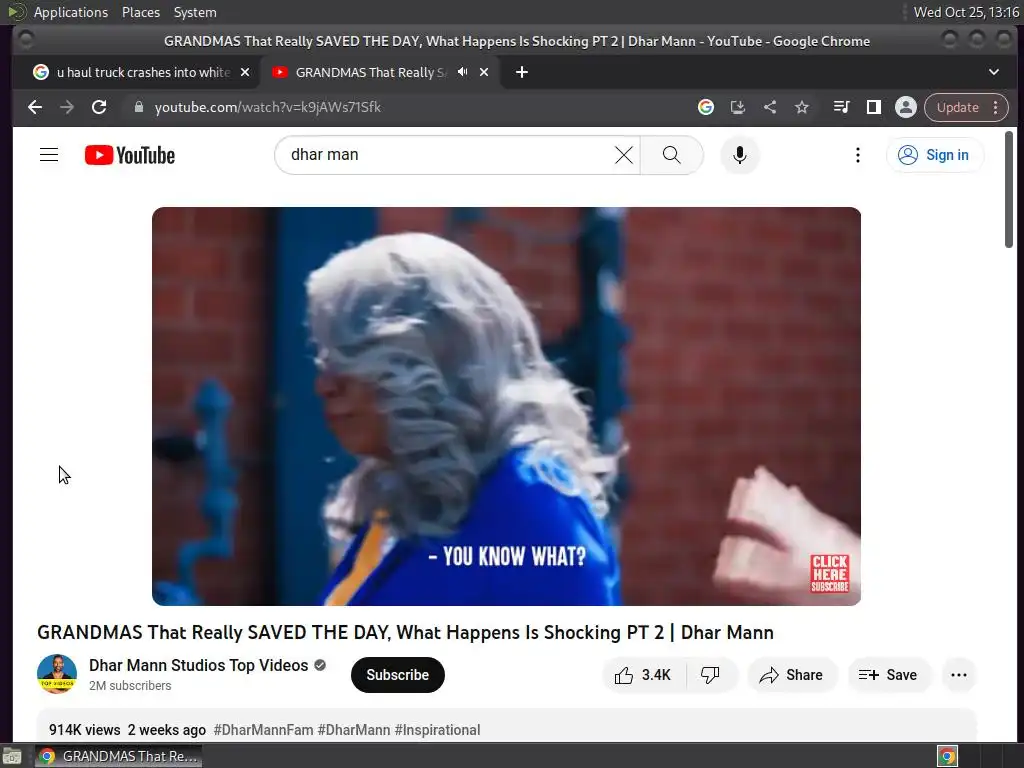Open YouTube settings three-dot menu
The height and width of the screenshot is (768, 1024).
[x=857, y=155]
